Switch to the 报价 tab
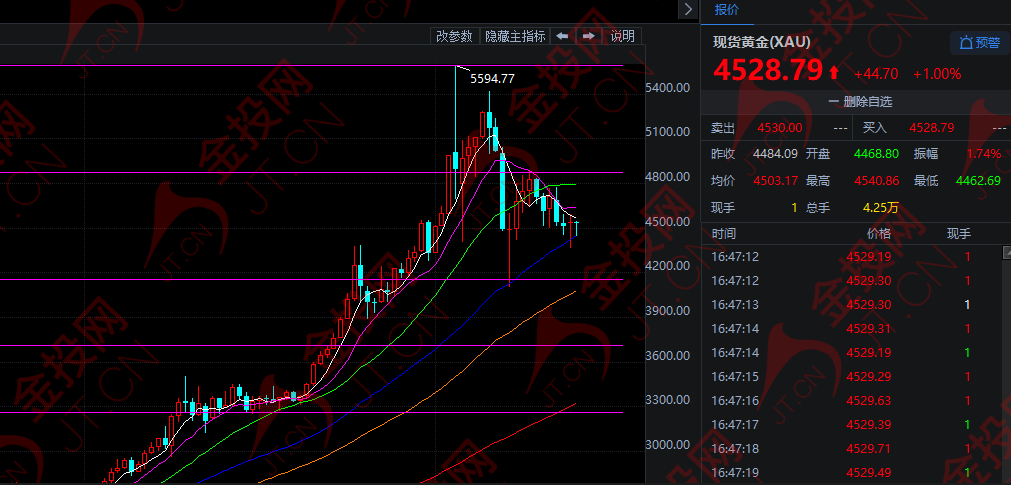Screen dimensions: 1011x485 (x=727, y=10)
